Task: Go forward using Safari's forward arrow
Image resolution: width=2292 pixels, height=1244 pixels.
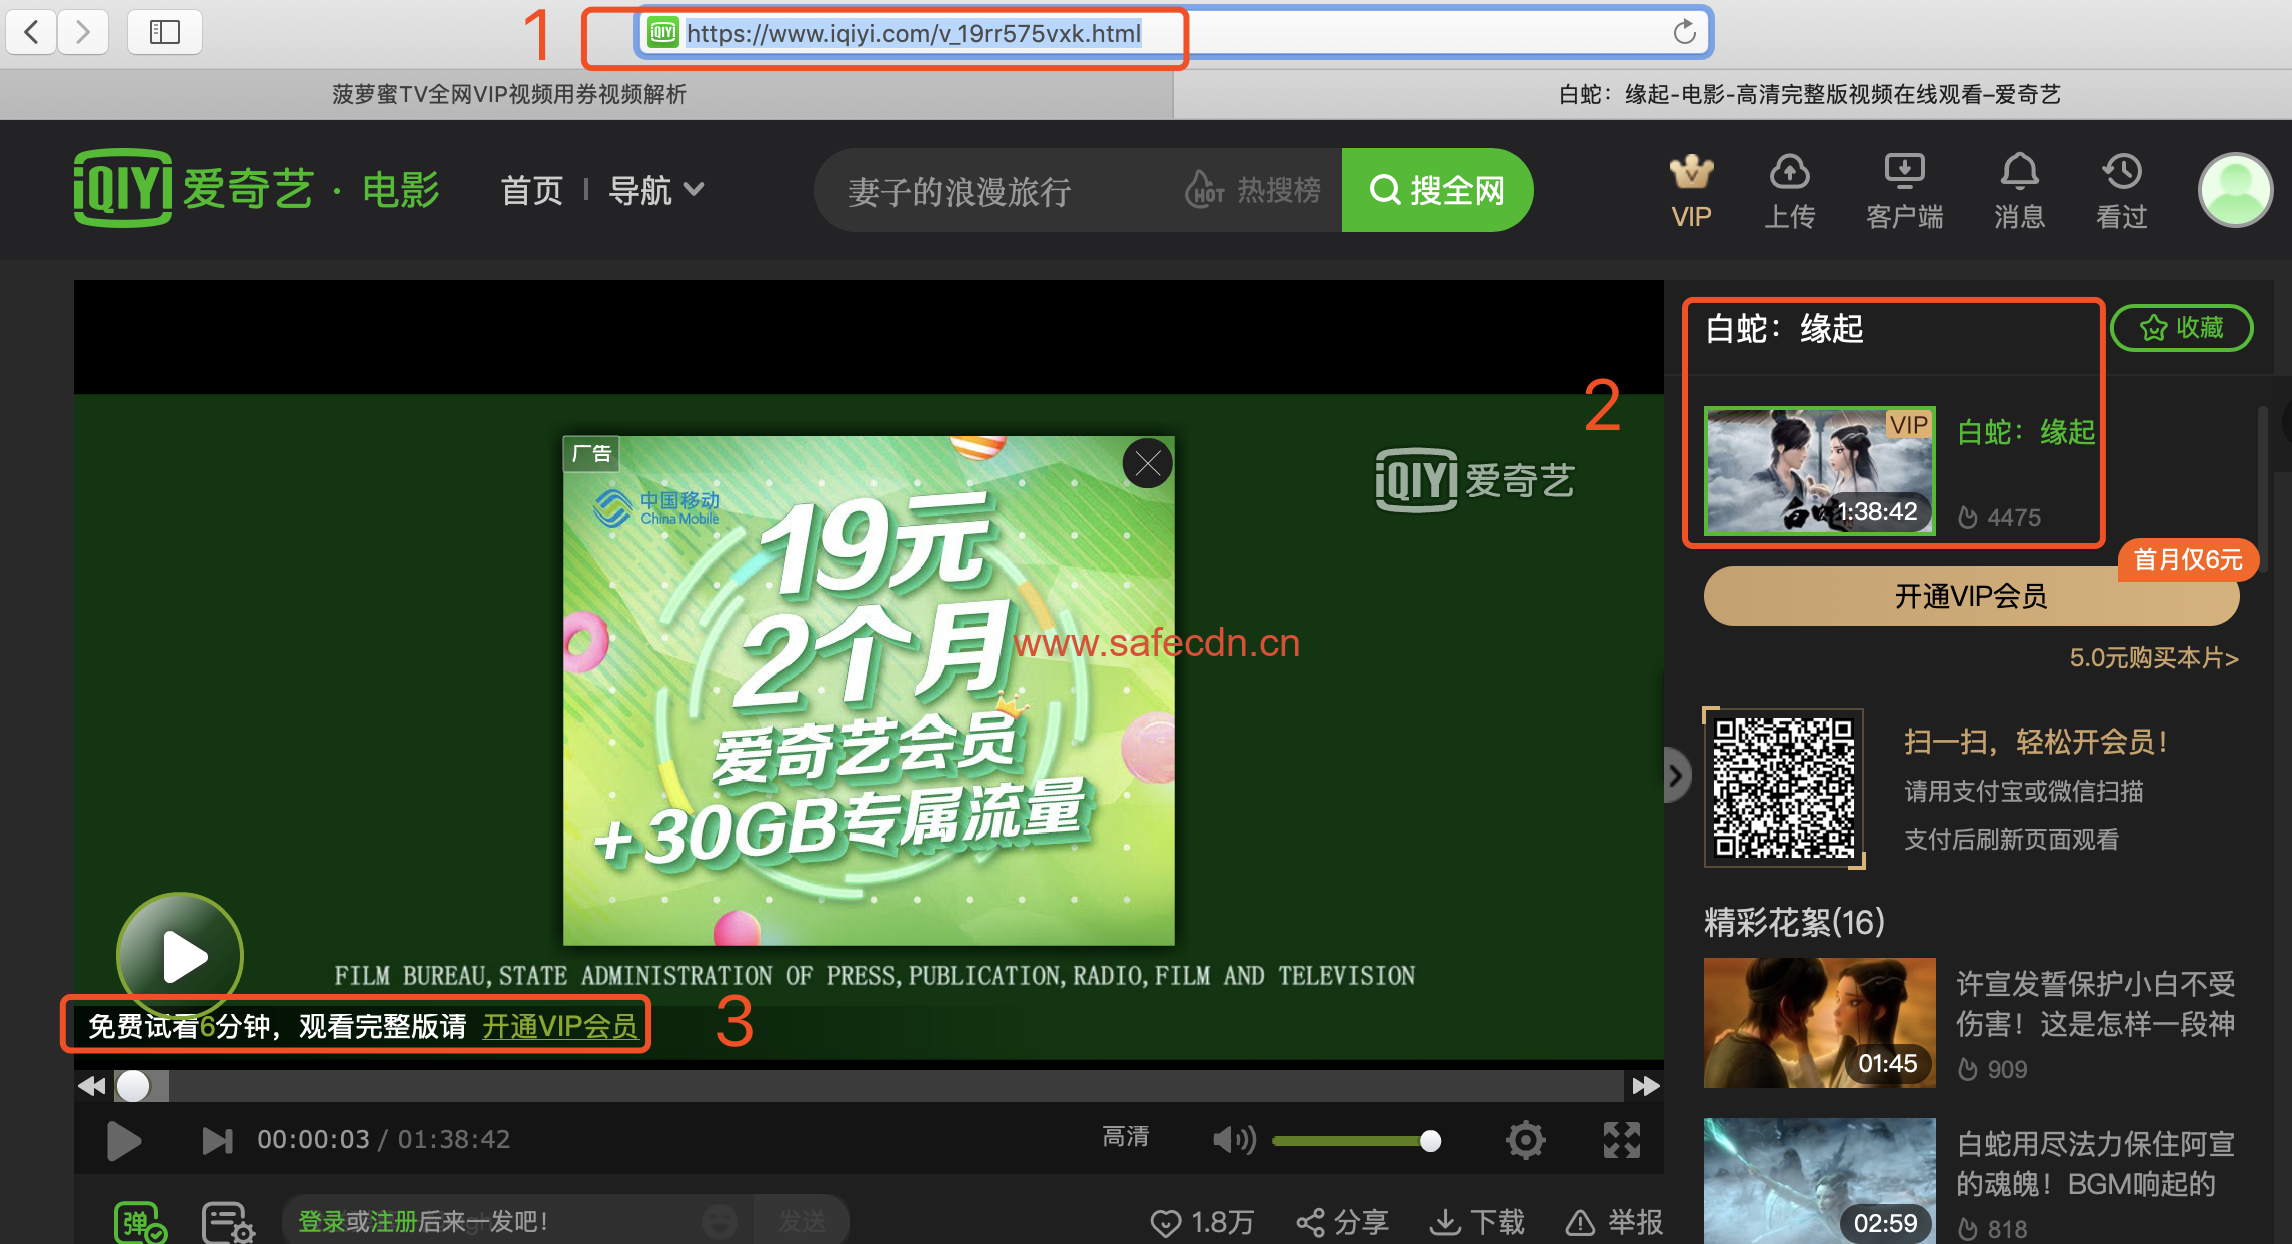Action: coord(83,32)
